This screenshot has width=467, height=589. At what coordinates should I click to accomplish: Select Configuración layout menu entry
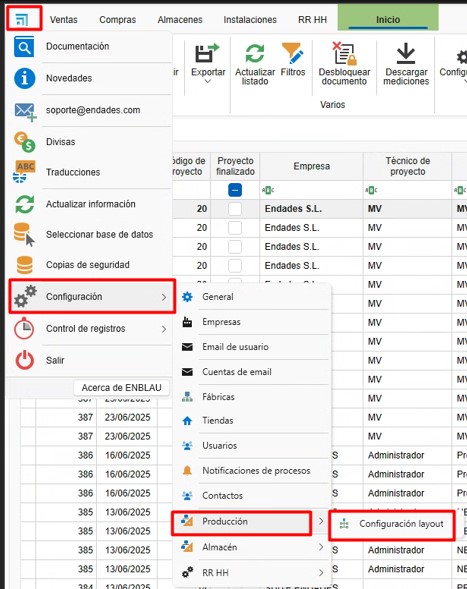392,525
